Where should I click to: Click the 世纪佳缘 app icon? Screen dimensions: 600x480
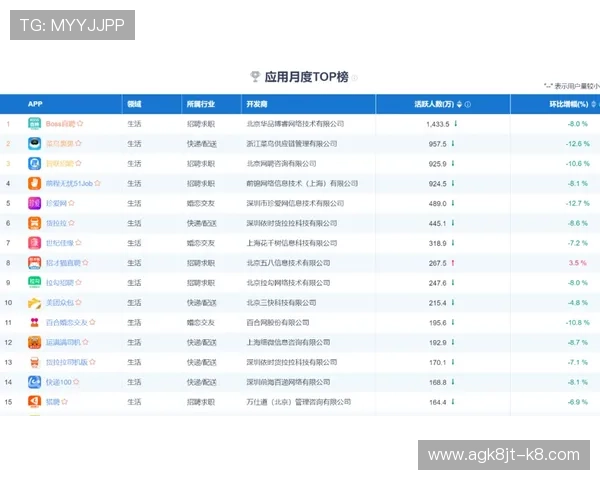pyautogui.click(x=34, y=243)
